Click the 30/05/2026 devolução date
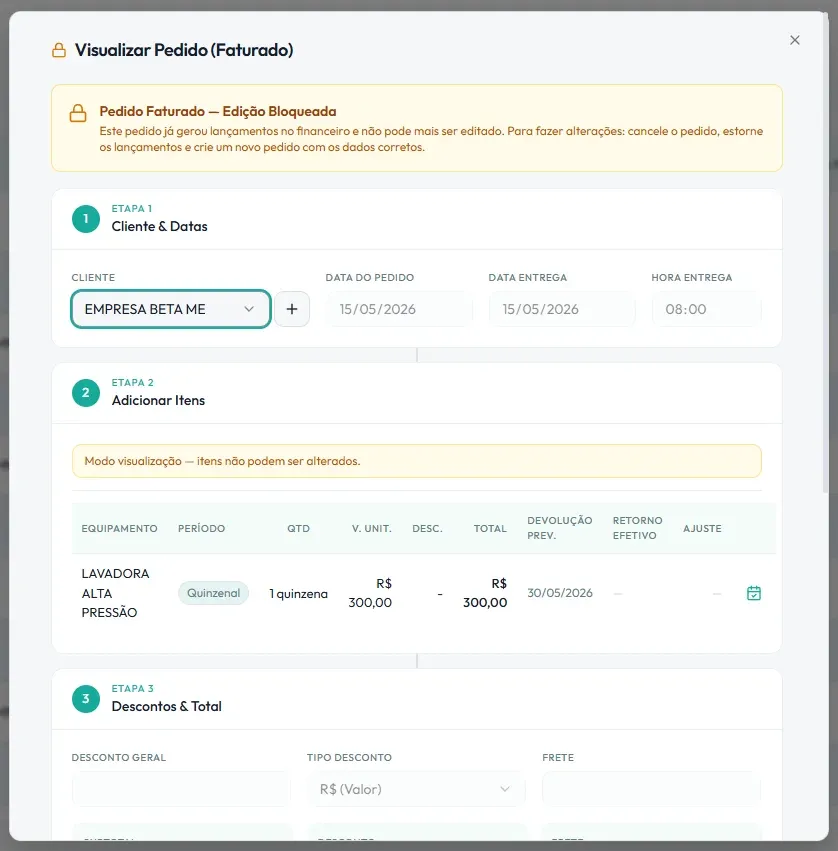The height and width of the screenshot is (851, 838). 560,593
